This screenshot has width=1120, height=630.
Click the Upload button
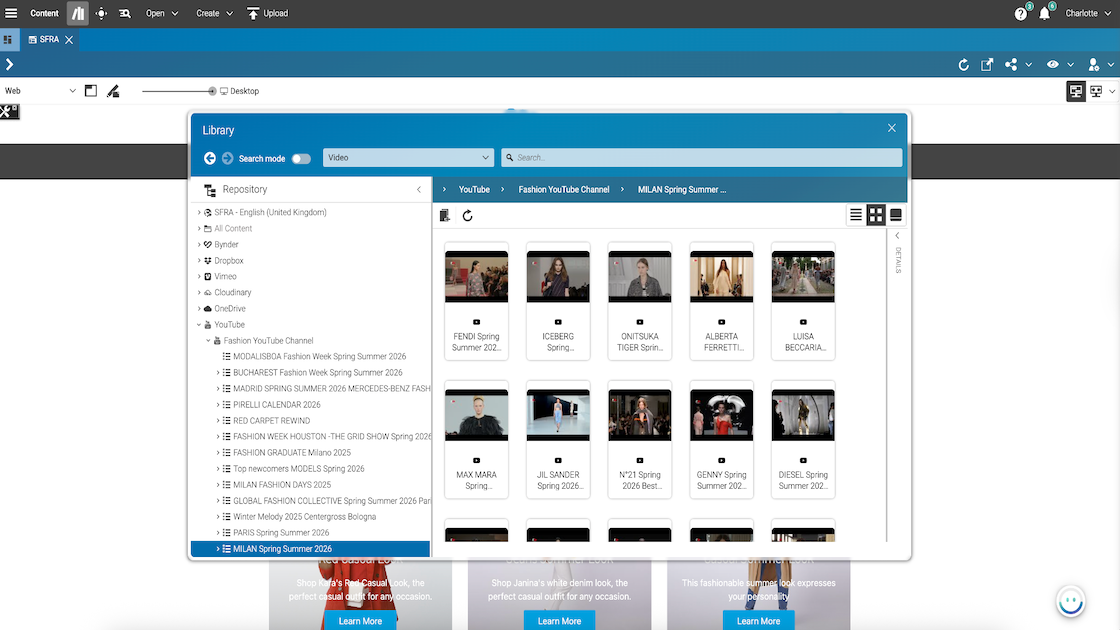(267, 13)
